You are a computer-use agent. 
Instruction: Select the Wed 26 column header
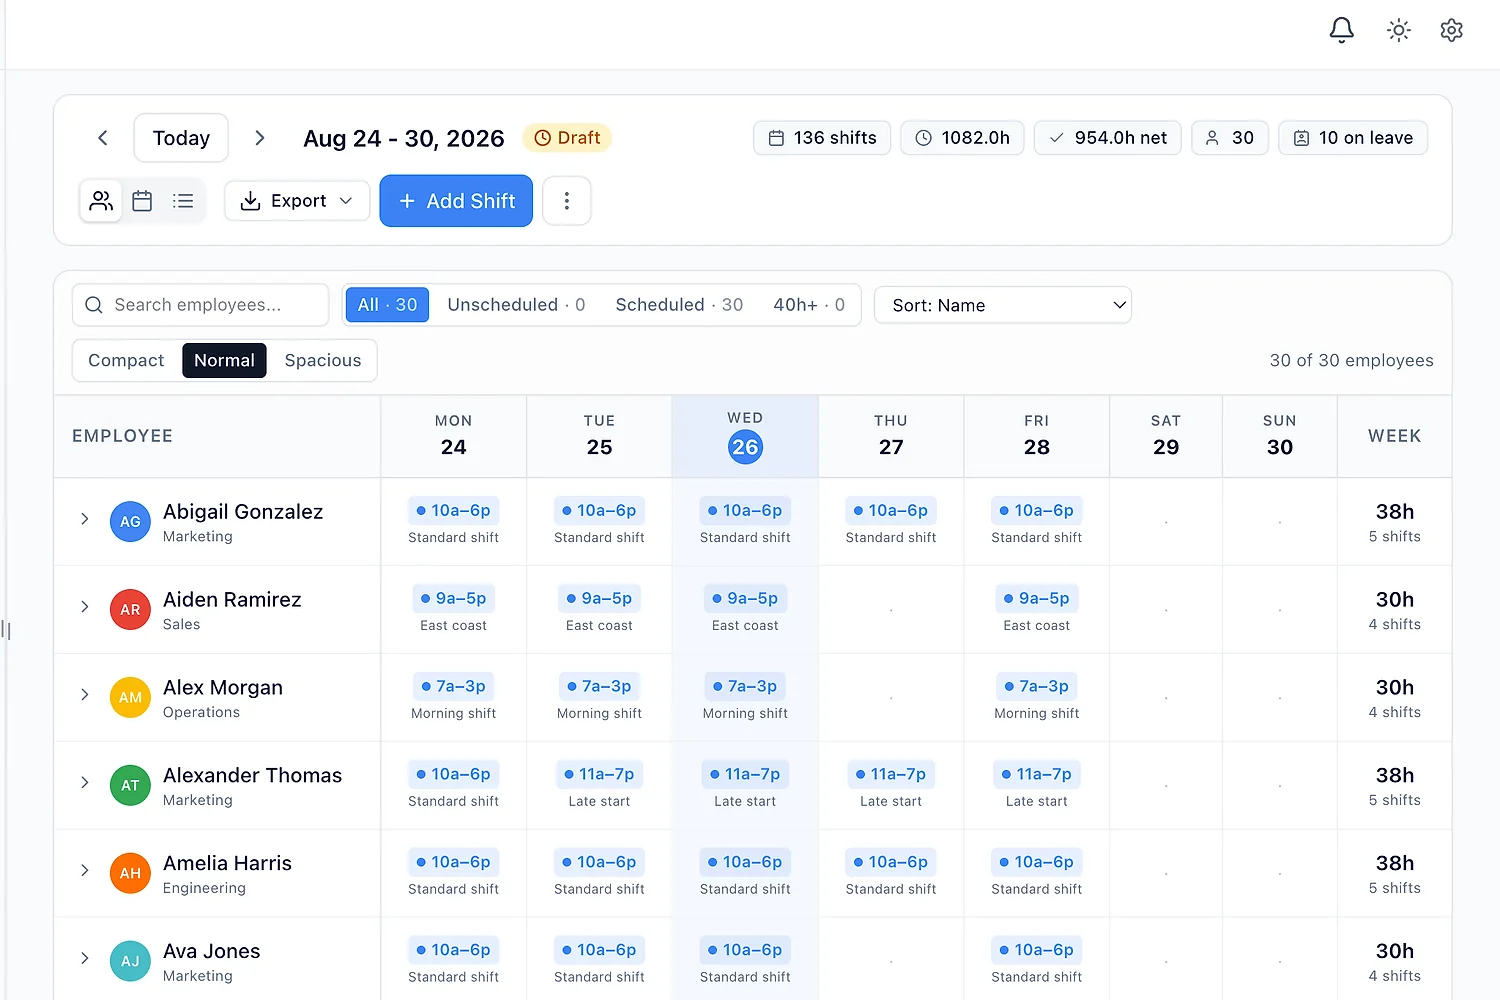click(x=745, y=437)
